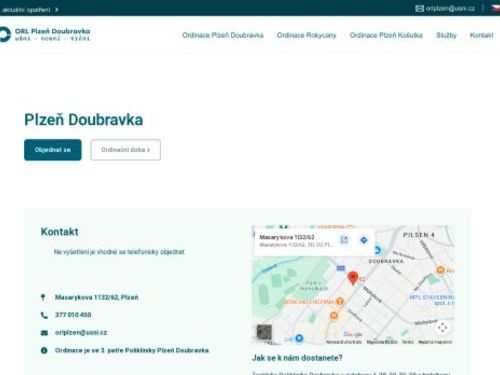Click the Plzeň Doubravka heading
The image size is (500, 375).
click(84, 120)
